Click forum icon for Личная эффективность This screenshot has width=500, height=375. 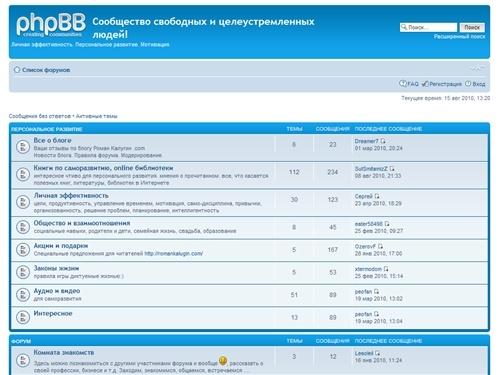point(23,202)
